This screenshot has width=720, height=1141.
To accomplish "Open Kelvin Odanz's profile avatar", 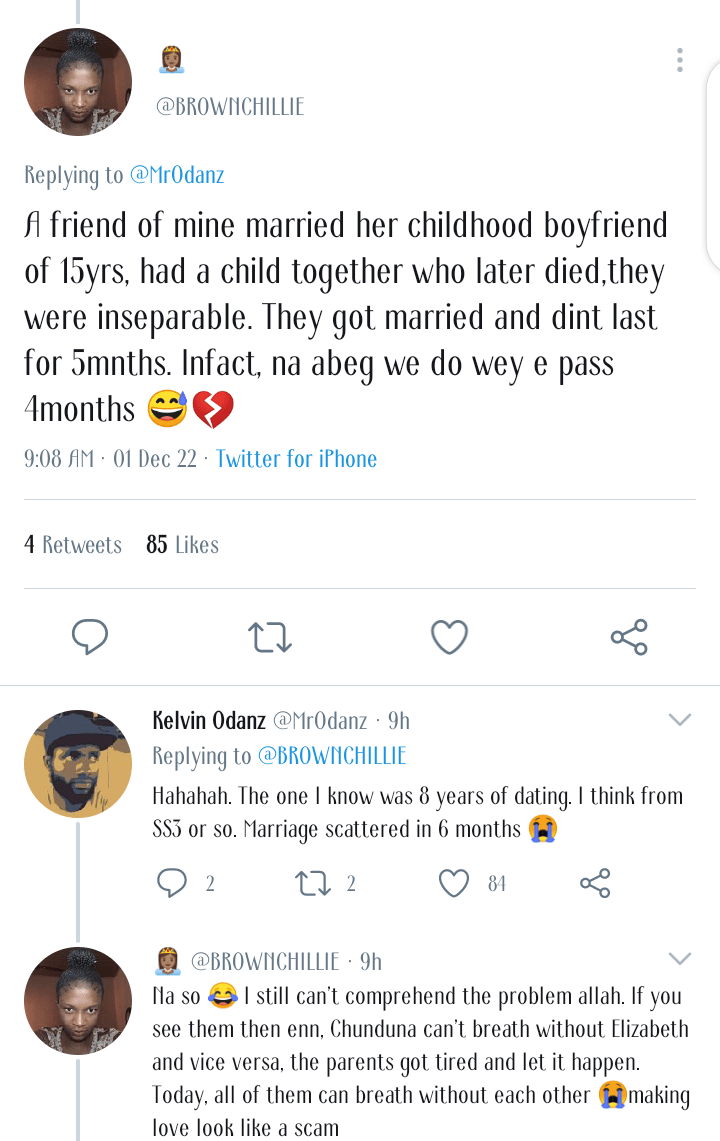I will point(78,764).
